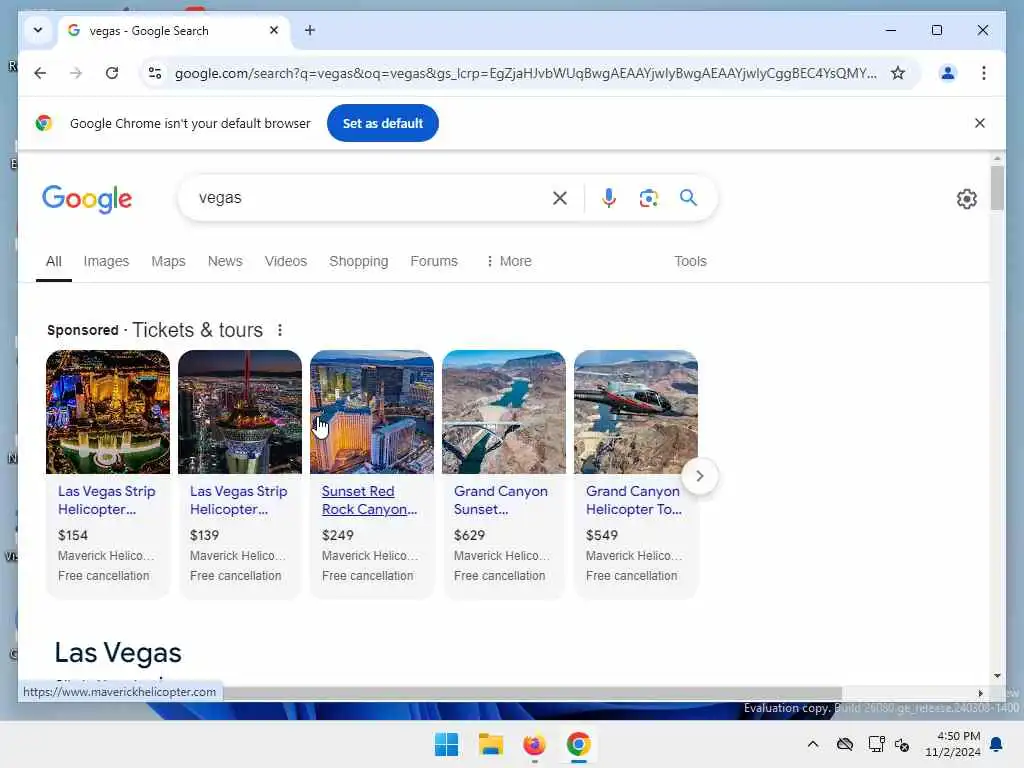Expand the More search filters
This screenshot has height=768, width=1024.
click(509, 261)
